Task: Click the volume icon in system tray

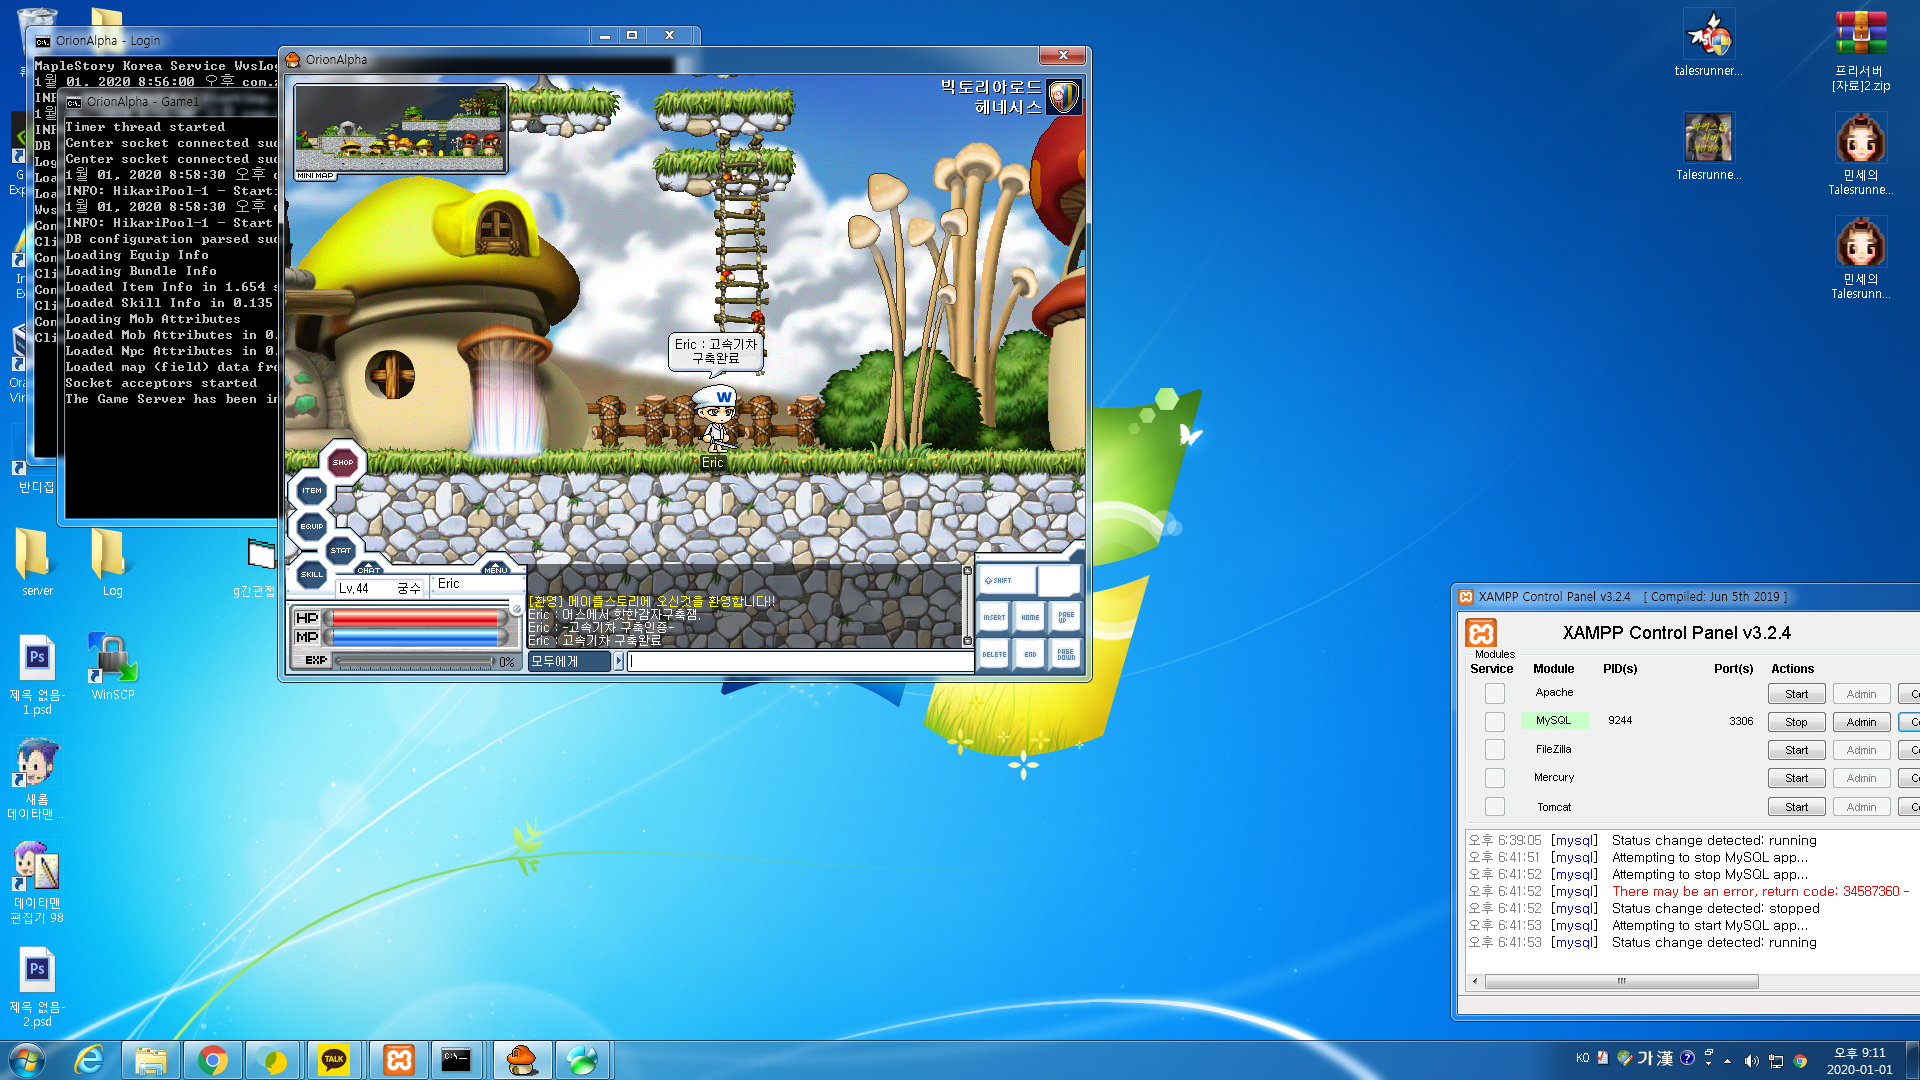Action: click(1751, 1060)
